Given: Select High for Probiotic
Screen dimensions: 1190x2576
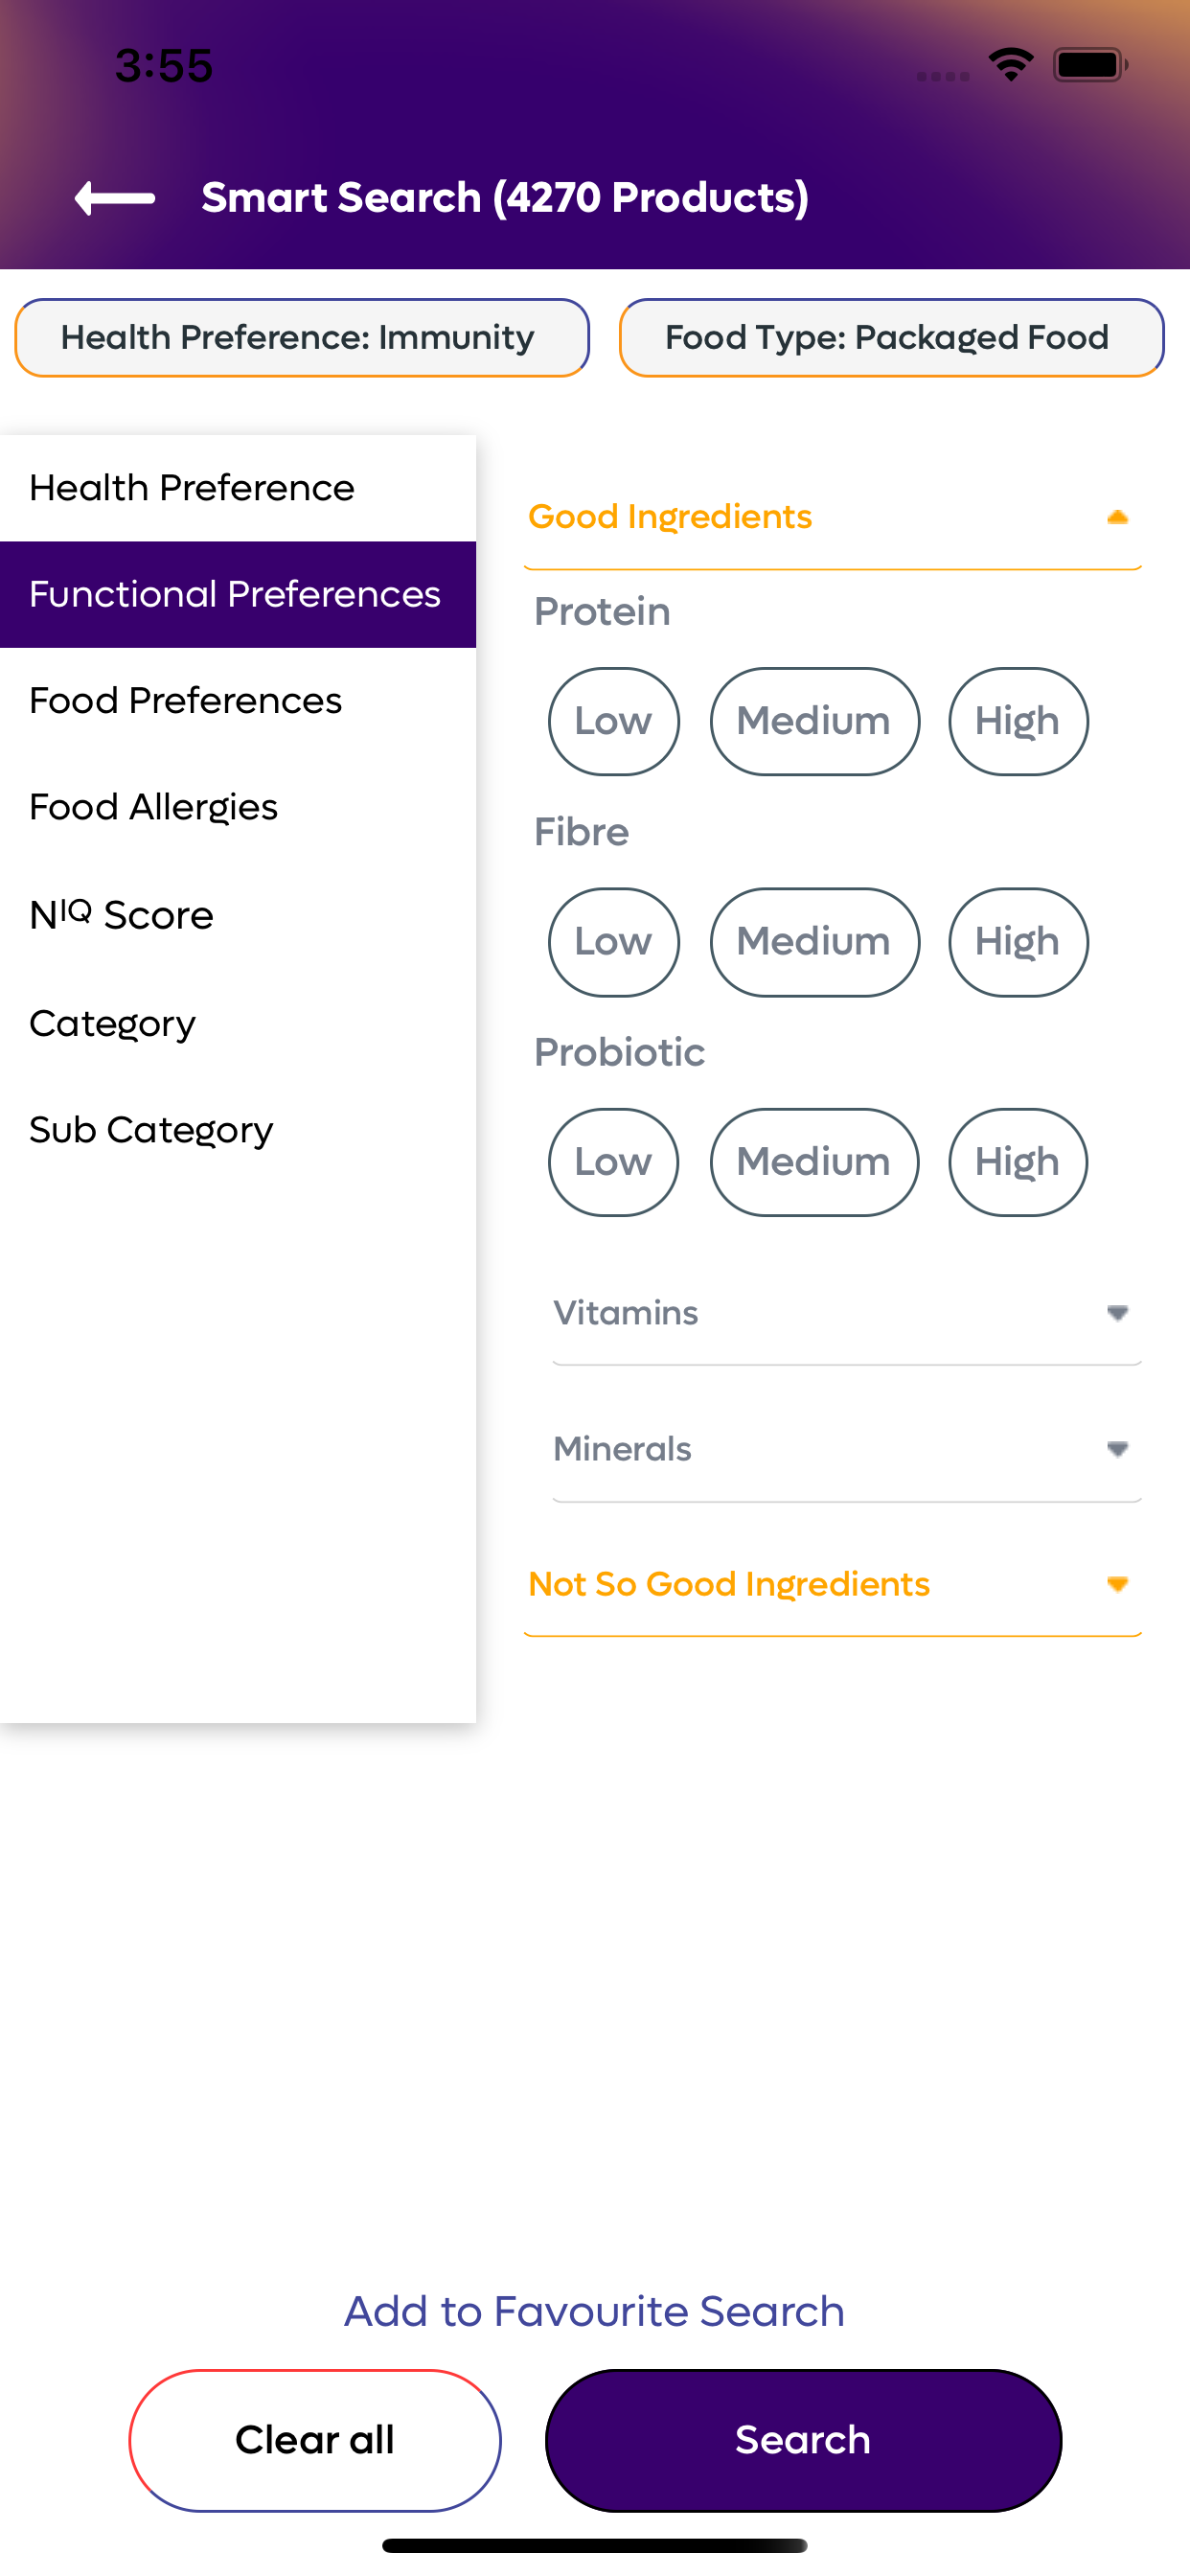Looking at the screenshot, I should point(1018,1162).
